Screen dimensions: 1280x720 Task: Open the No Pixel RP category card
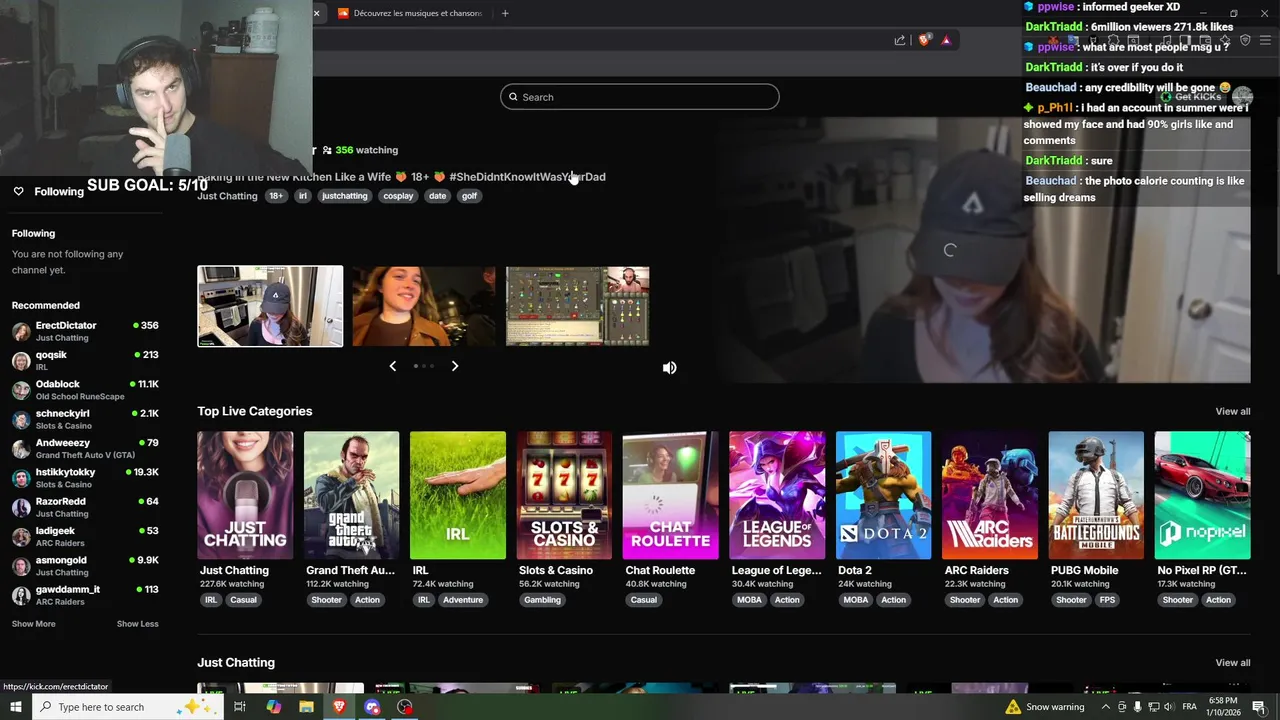(x=1202, y=495)
